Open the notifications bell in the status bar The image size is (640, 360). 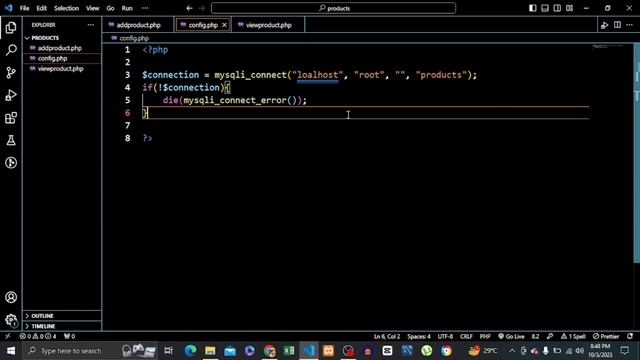pos(630,336)
